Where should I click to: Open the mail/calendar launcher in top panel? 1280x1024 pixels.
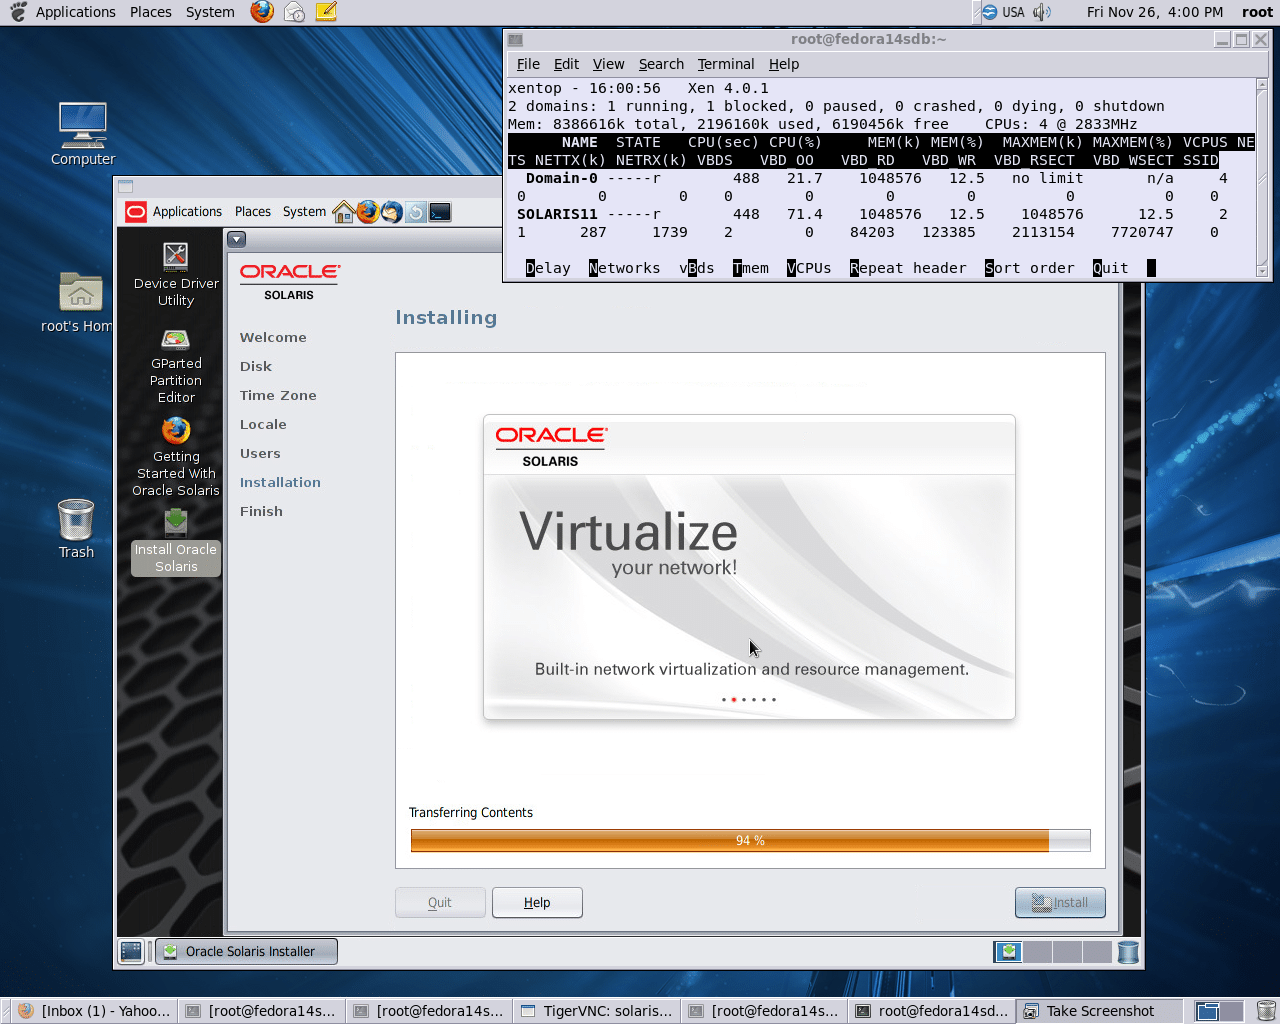point(294,12)
